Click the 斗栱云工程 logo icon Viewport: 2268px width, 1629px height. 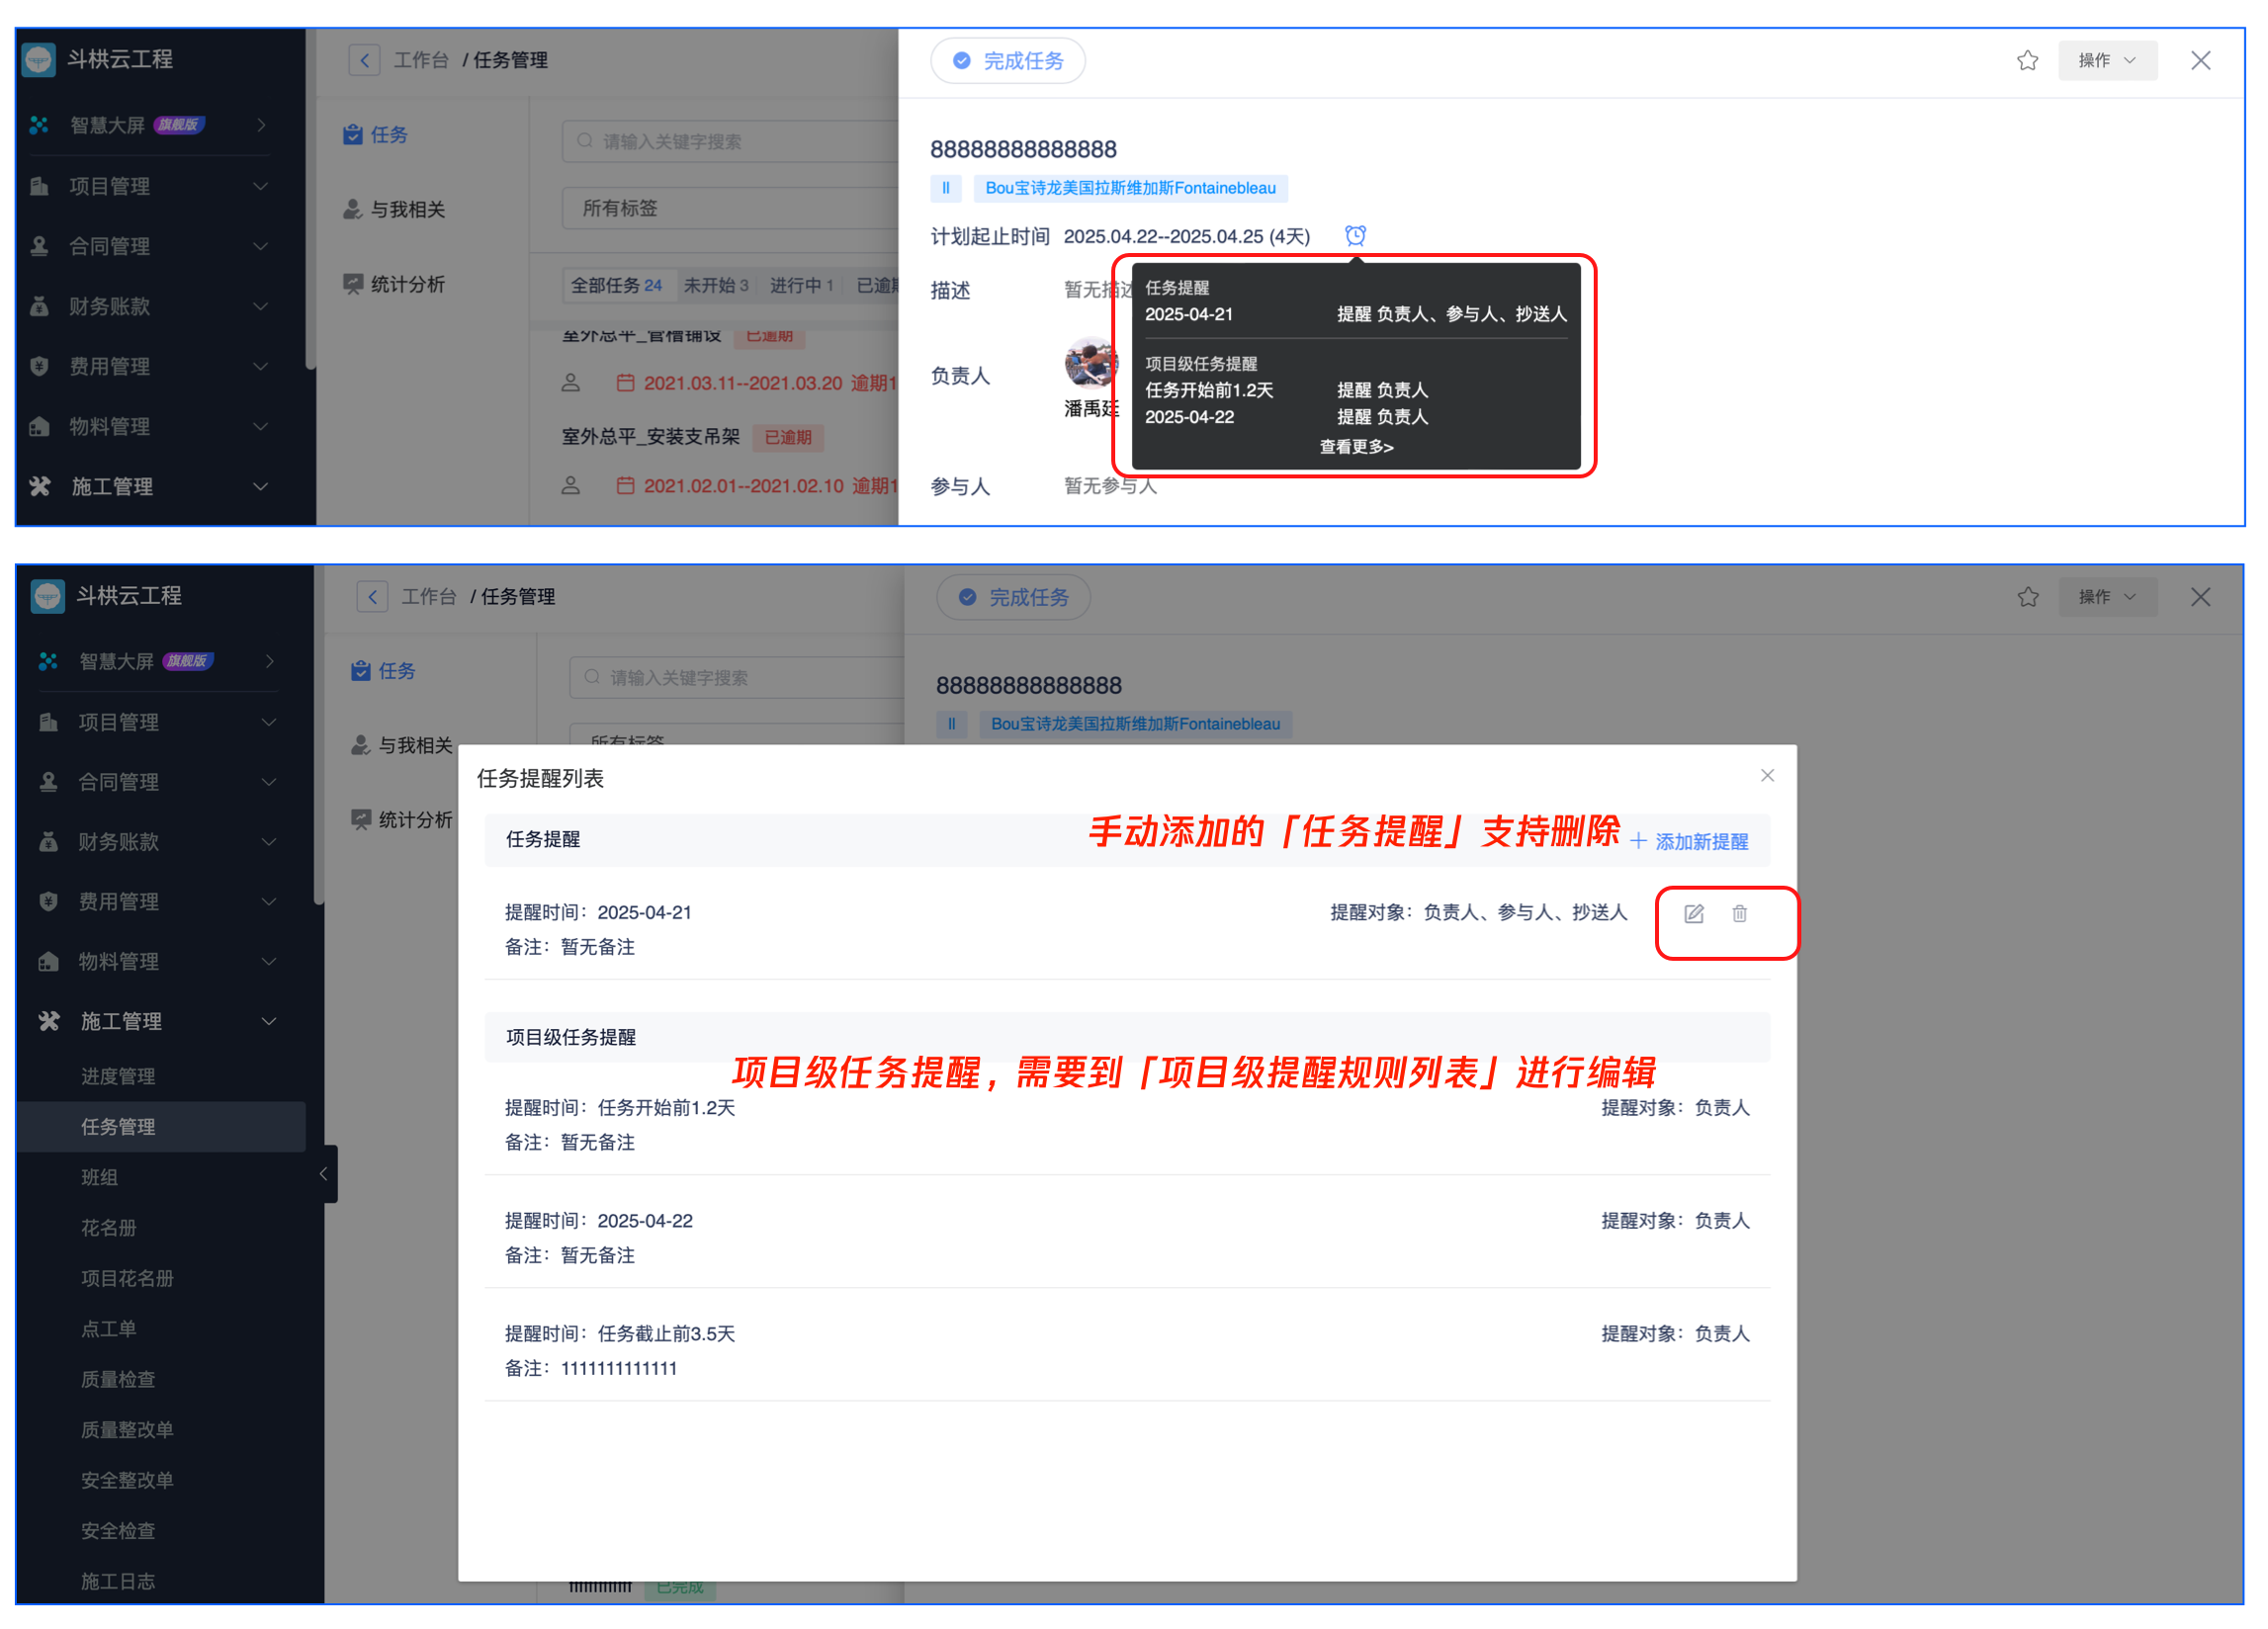pyautogui.click(x=39, y=60)
